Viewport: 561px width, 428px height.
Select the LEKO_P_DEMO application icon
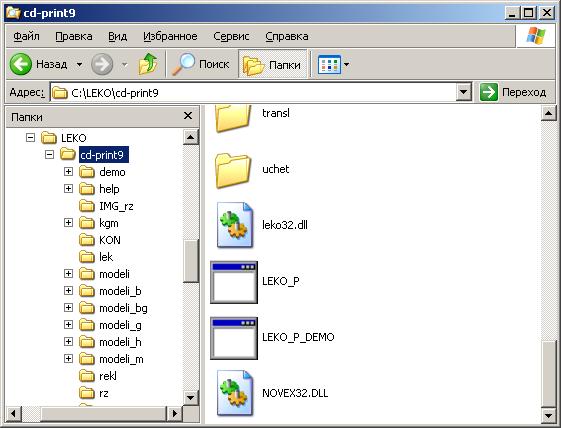click(x=234, y=338)
